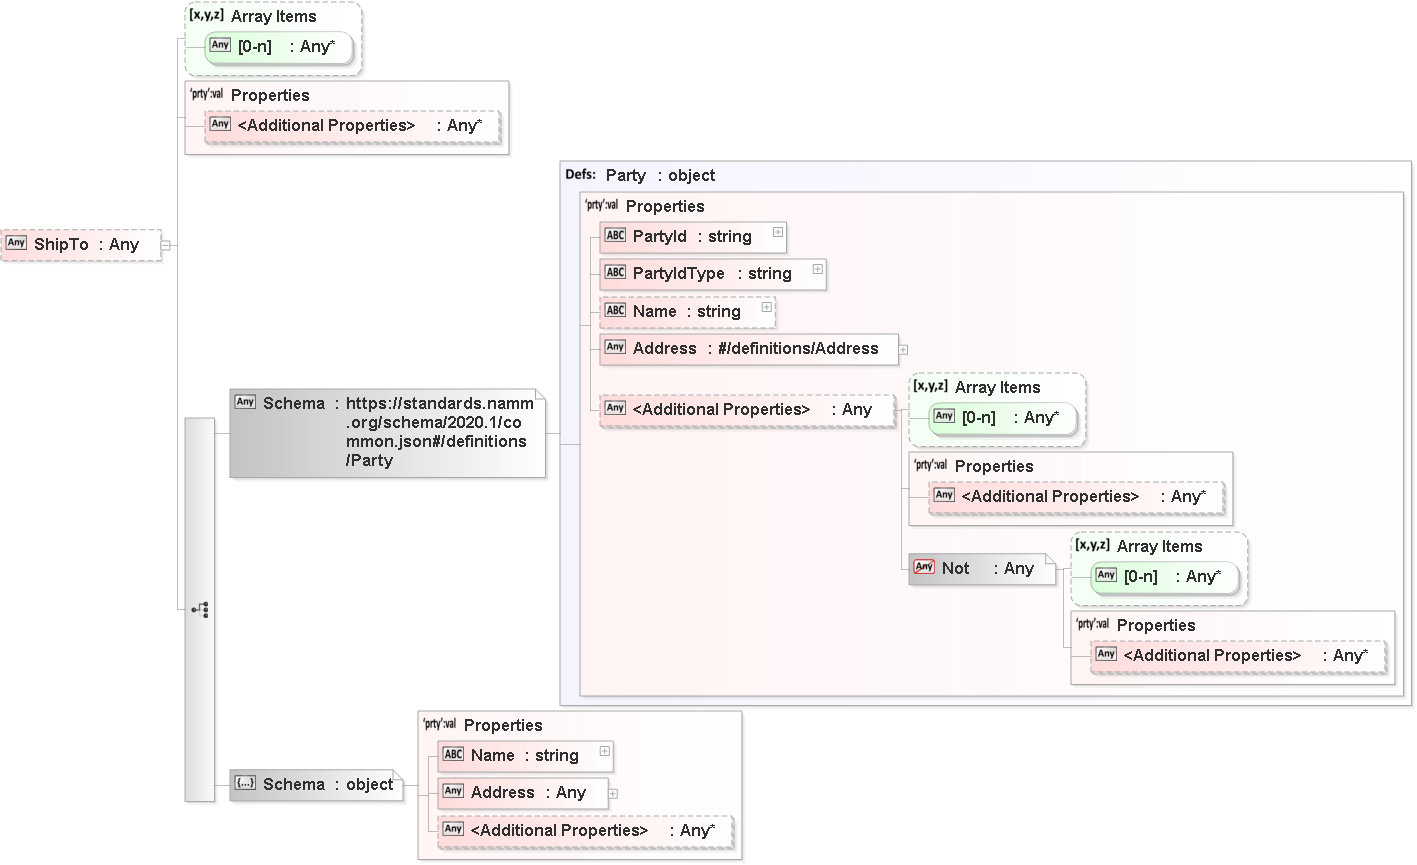The image size is (1417, 865).
Task: Click 'prty':val icon of Schema object Properties
Action: coord(439,724)
